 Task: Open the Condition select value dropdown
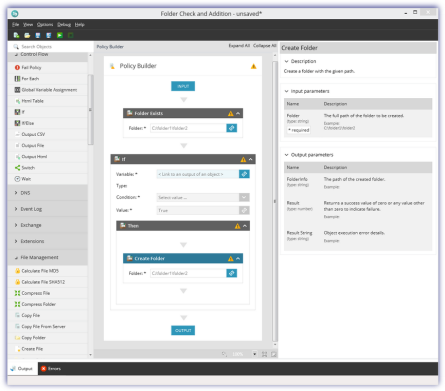pyautogui.click(x=244, y=198)
